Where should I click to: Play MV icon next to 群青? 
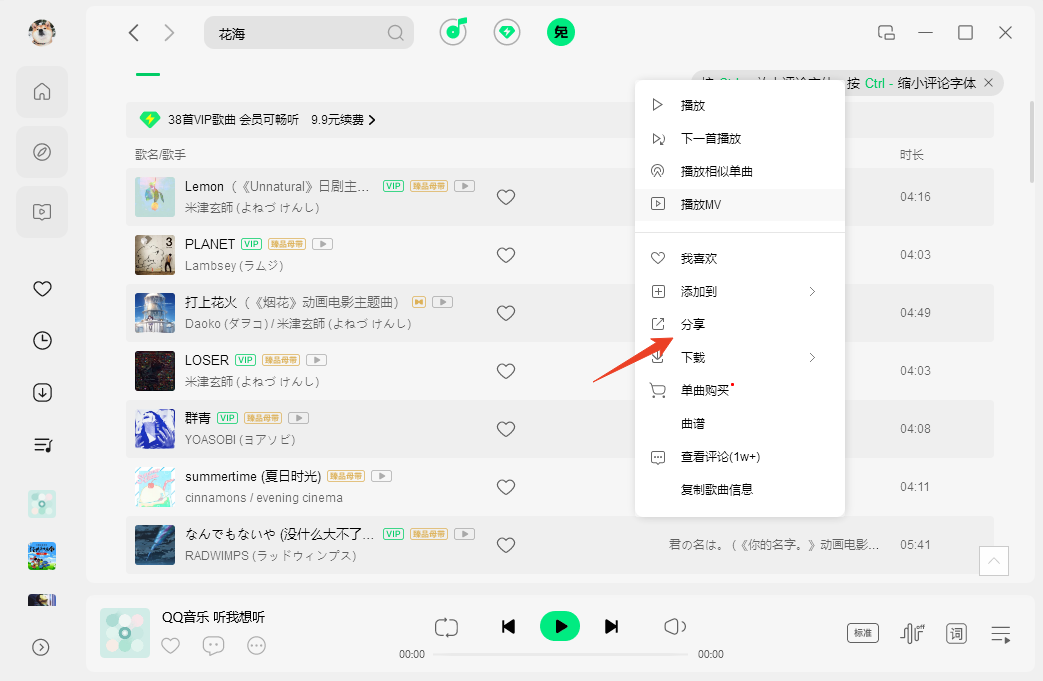[x=299, y=418]
